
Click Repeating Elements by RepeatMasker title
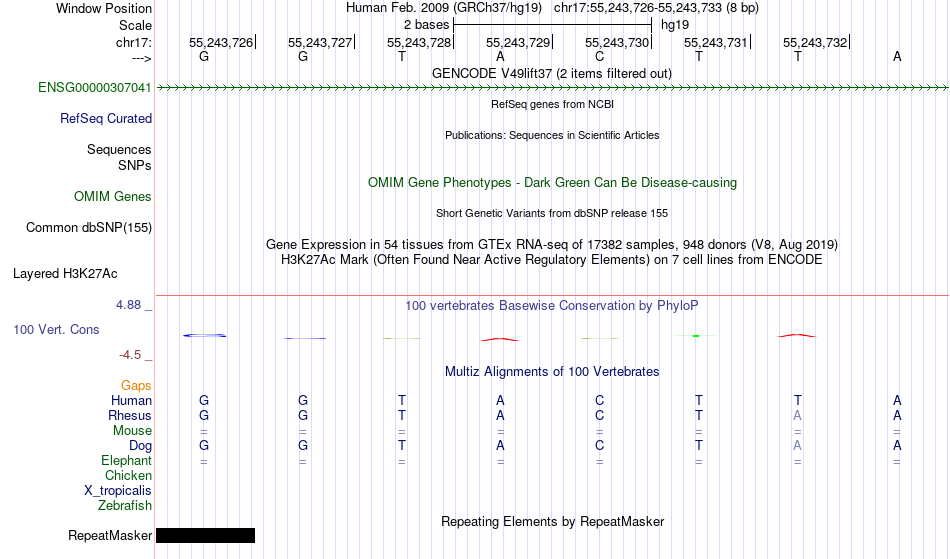click(x=553, y=522)
